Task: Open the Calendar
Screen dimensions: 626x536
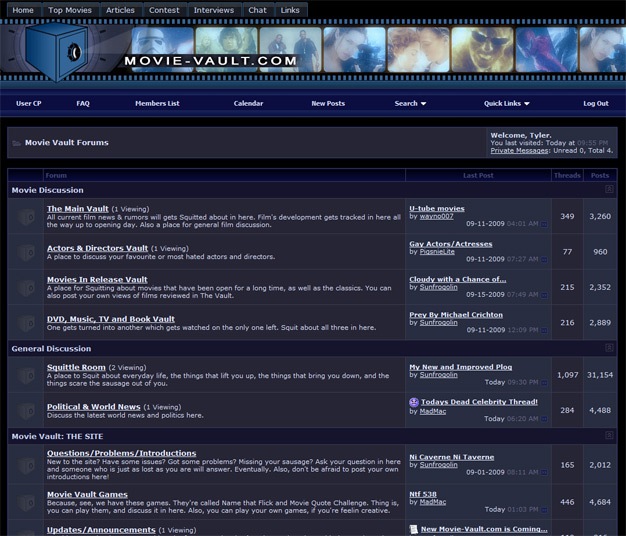Action: (248, 103)
